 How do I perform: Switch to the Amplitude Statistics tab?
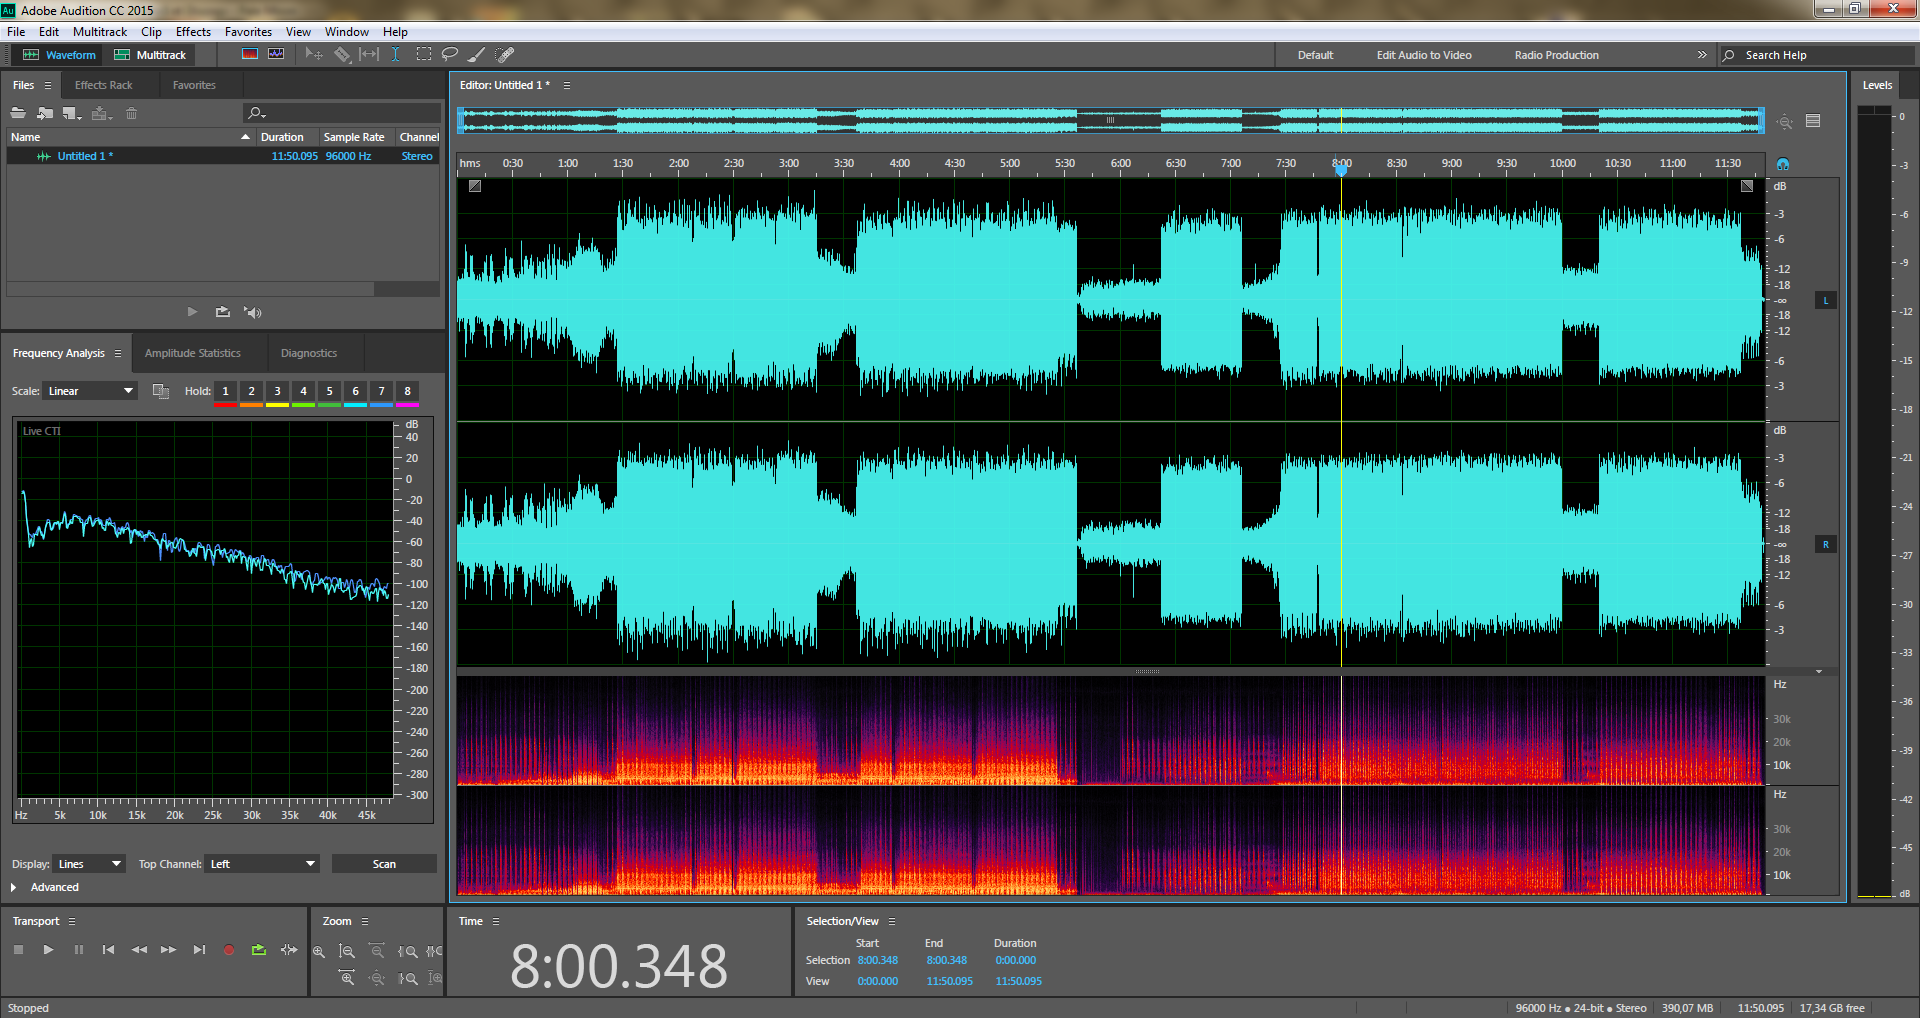point(192,353)
